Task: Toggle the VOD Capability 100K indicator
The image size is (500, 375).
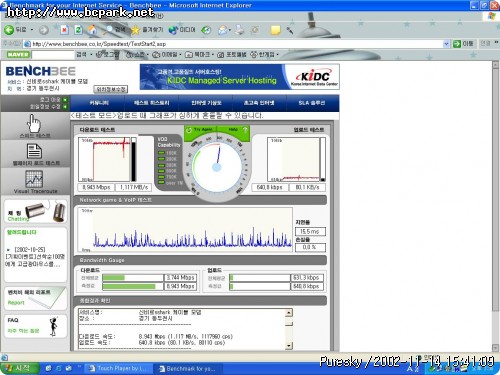Action: click(x=161, y=153)
